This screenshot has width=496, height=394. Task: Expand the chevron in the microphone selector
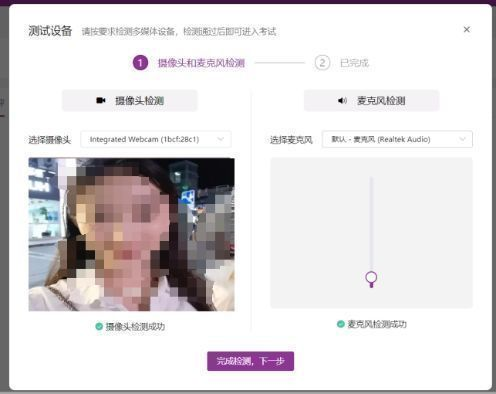462,139
